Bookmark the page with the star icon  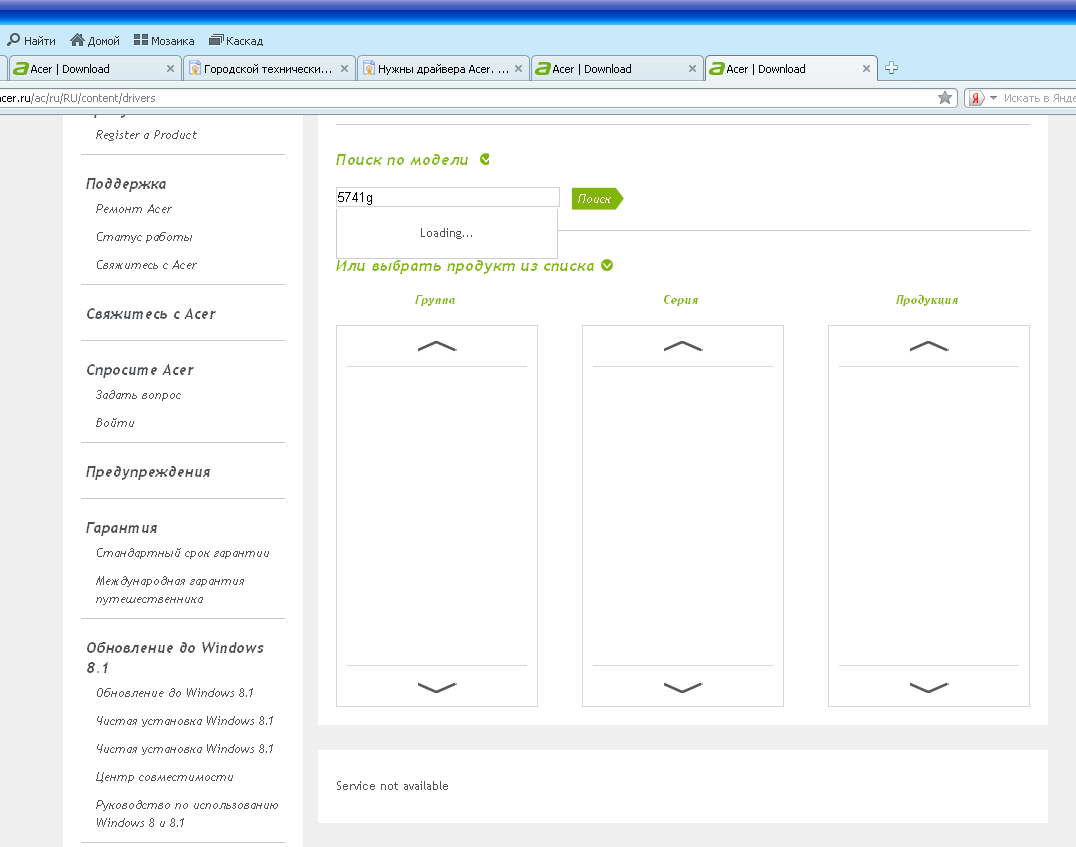click(x=945, y=98)
